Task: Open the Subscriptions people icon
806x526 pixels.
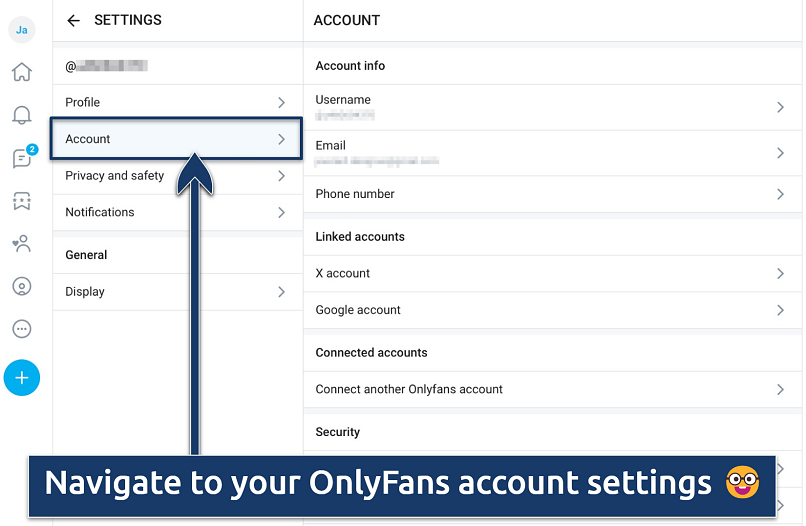Action: tap(21, 243)
